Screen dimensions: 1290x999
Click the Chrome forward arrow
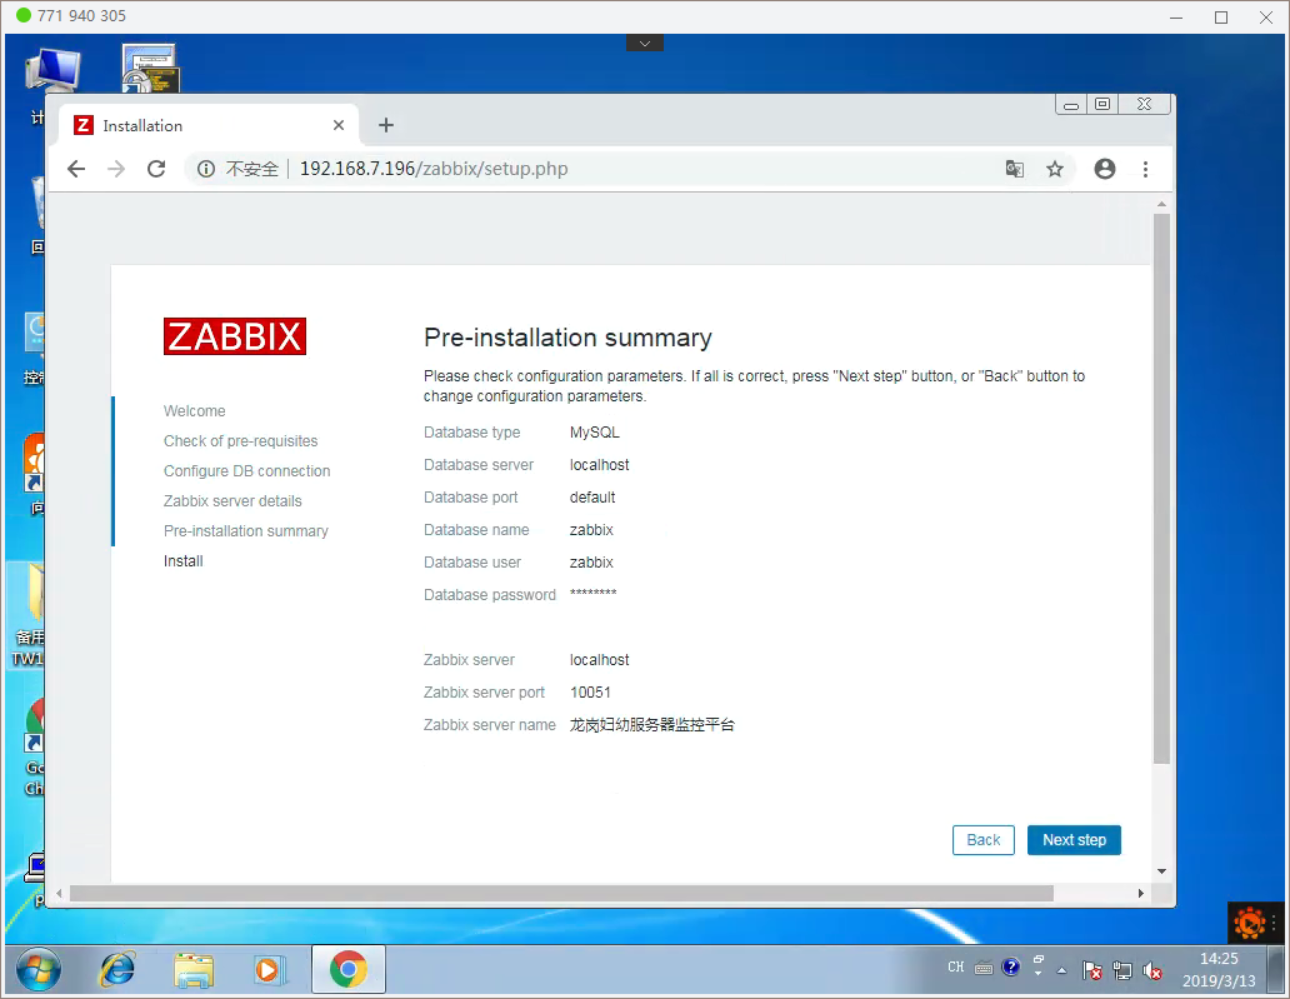tap(116, 169)
